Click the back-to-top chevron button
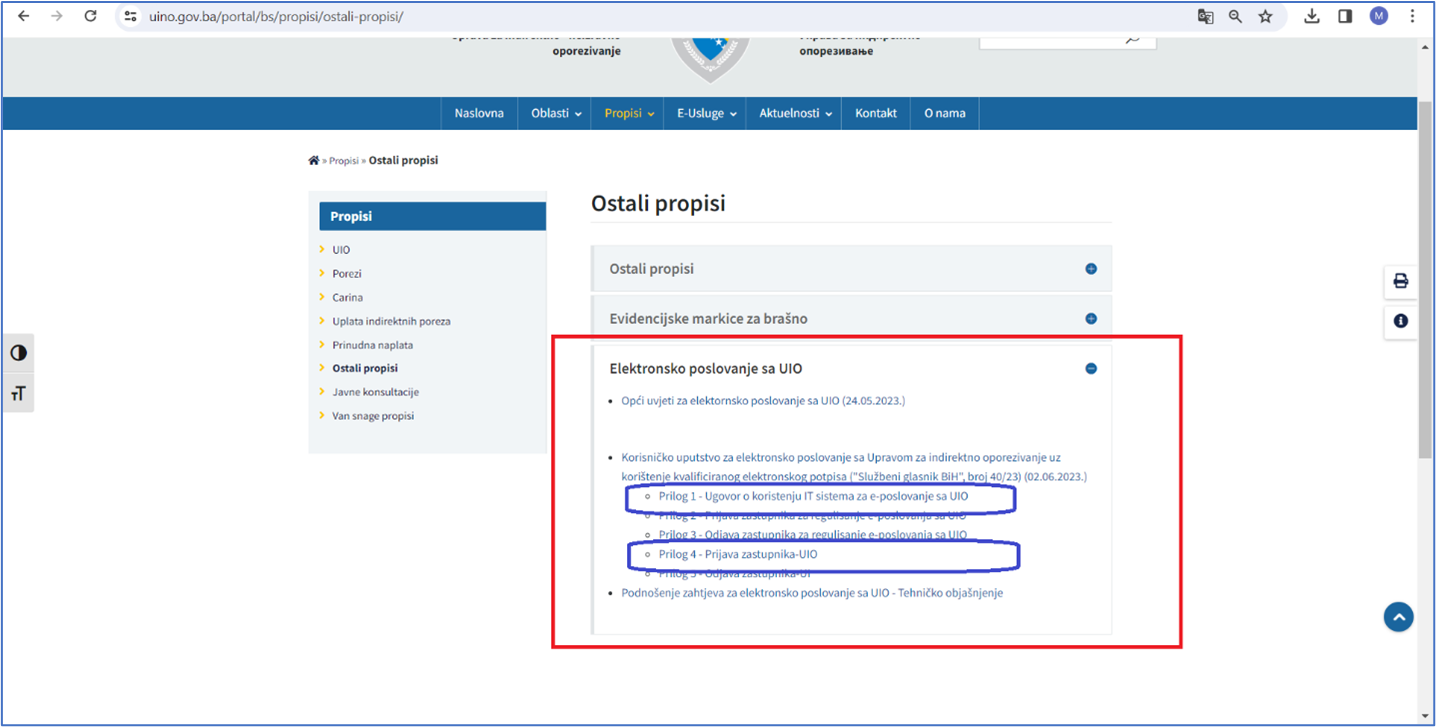The width and height of the screenshot is (1436, 727). (x=1397, y=617)
